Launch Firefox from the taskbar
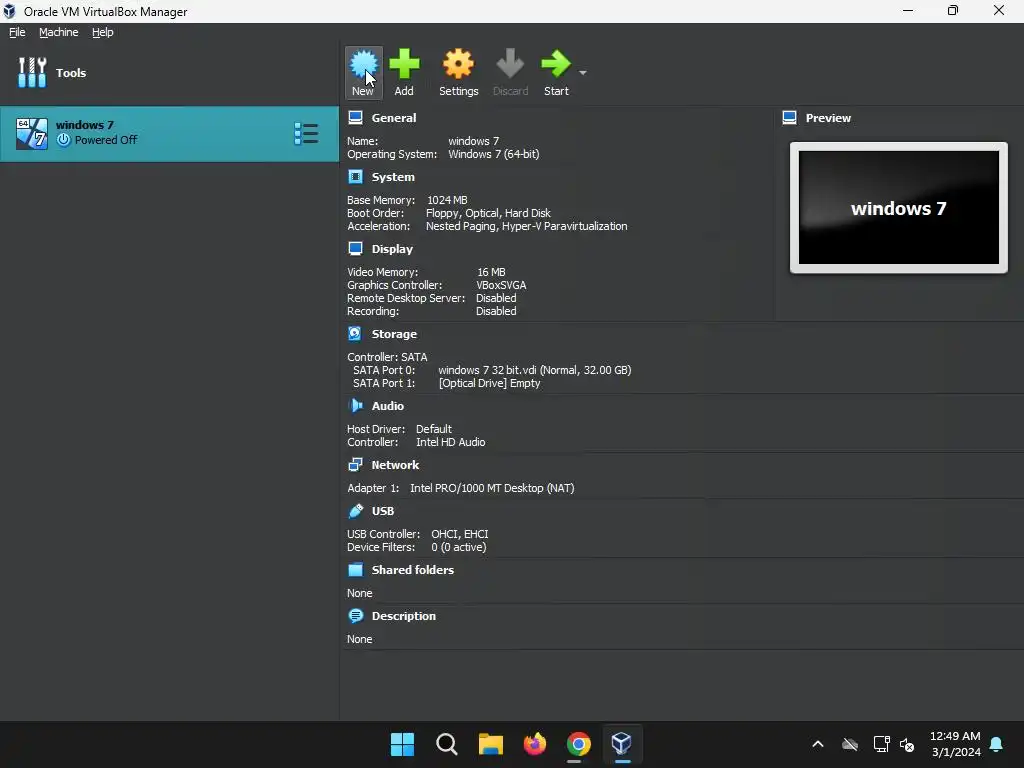Screen dimensions: 1024x768 (535, 744)
